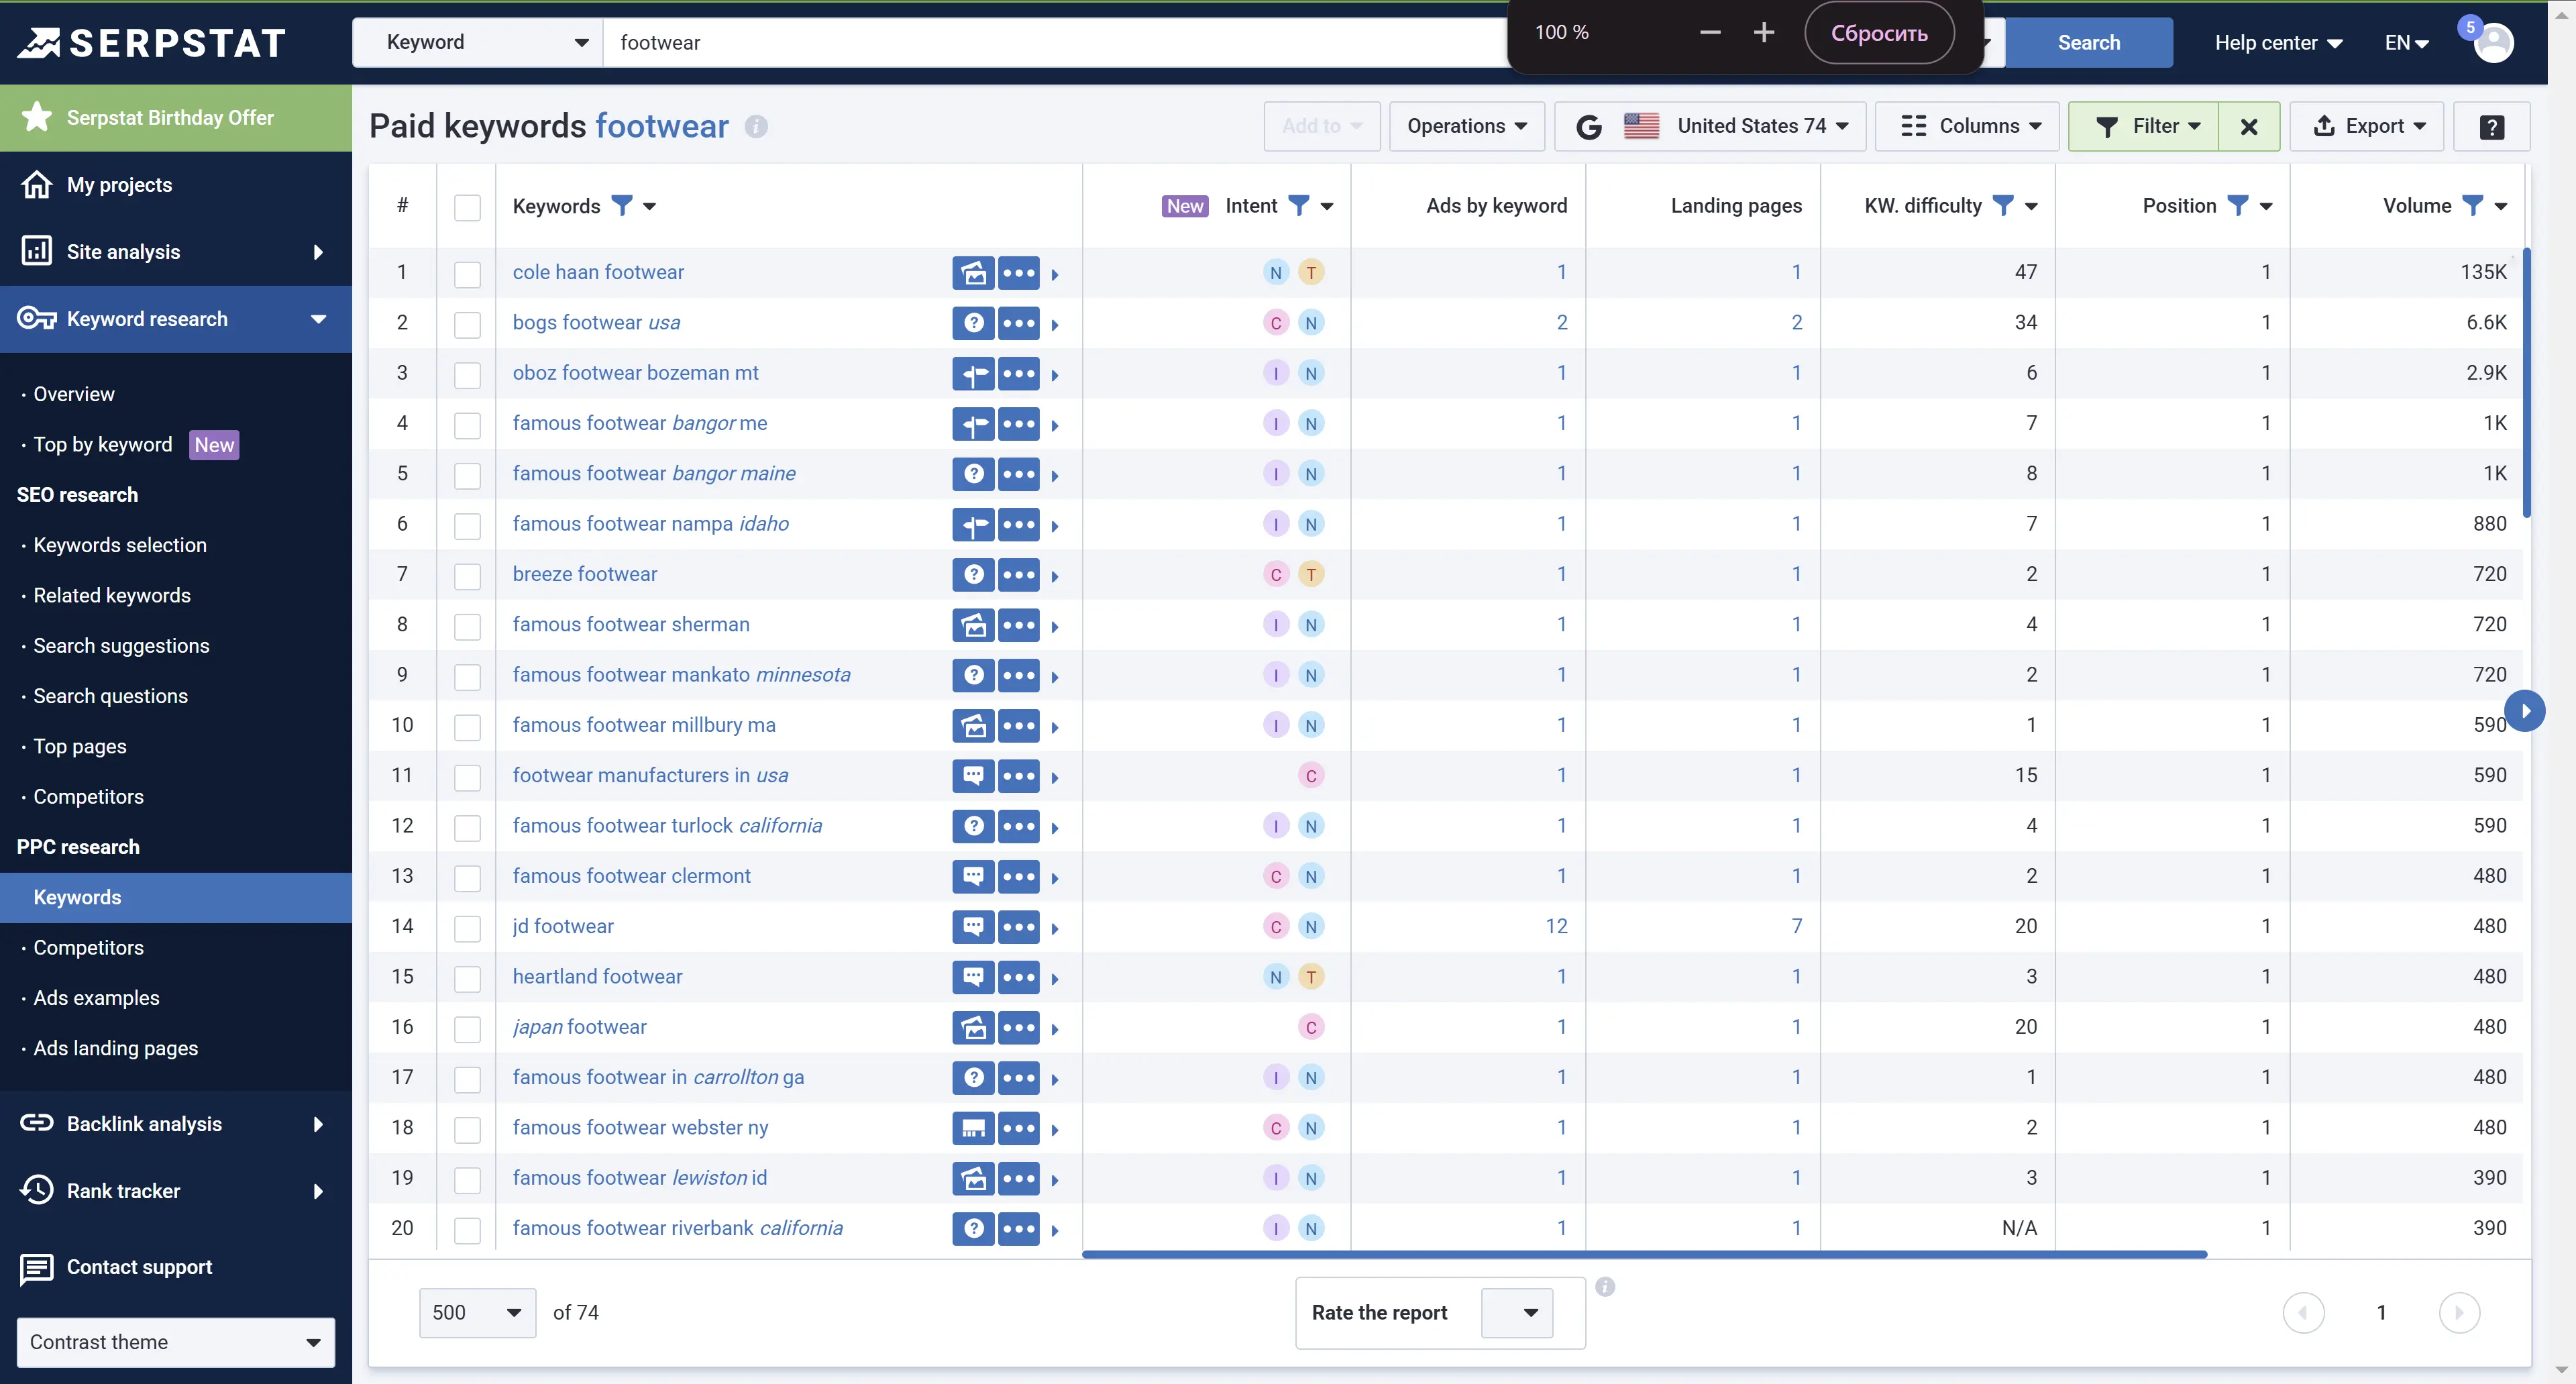Click chat icon for jd footwear row
The width and height of the screenshot is (2576, 1384).
pyautogui.click(x=973, y=926)
